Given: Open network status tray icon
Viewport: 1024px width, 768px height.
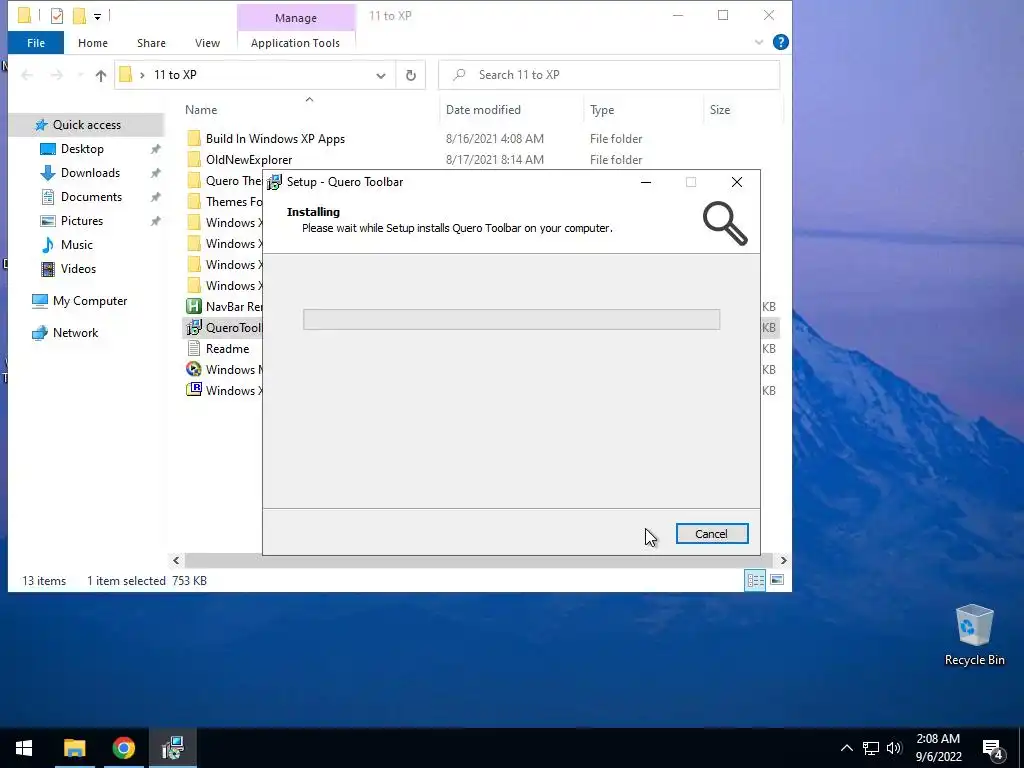Looking at the screenshot, I should [x=871, y=748].
